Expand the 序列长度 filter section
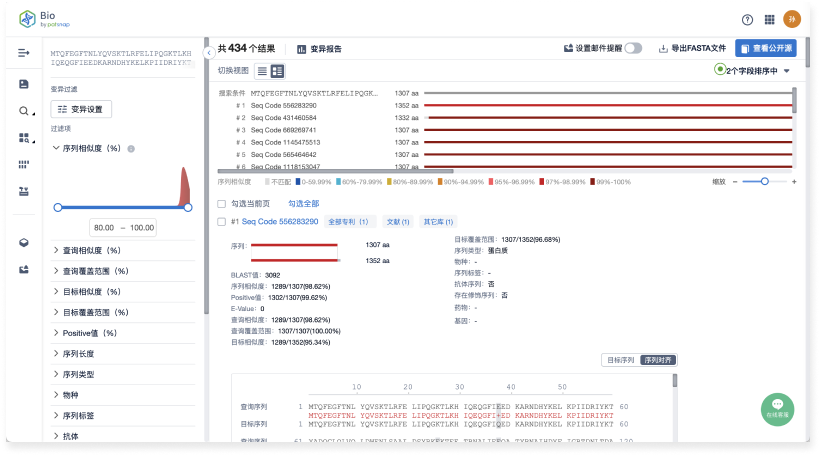Image resolution: width=821 pixels, height=456 pixels. click(78, 353)
